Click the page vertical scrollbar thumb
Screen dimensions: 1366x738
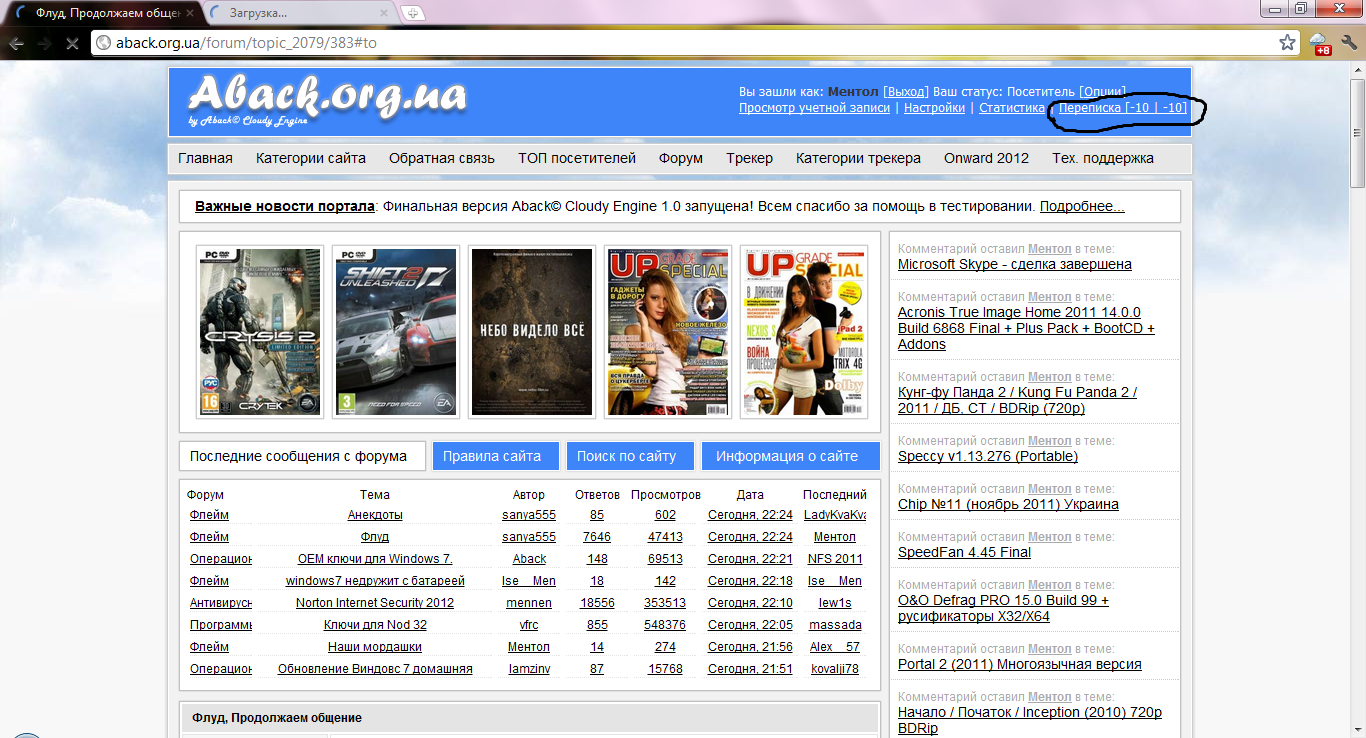pos(1357,132)
